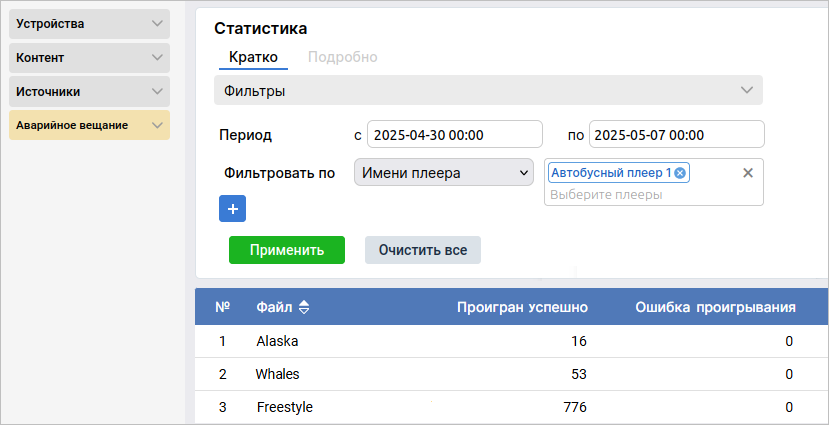Sort table by Файл column

(x=304, y=307)
